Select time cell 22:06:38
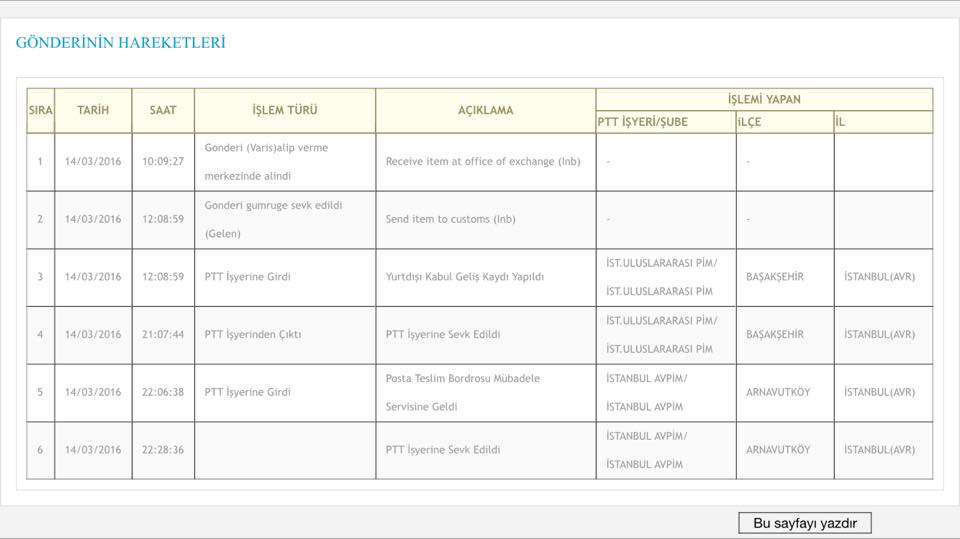 pos(163,392)
